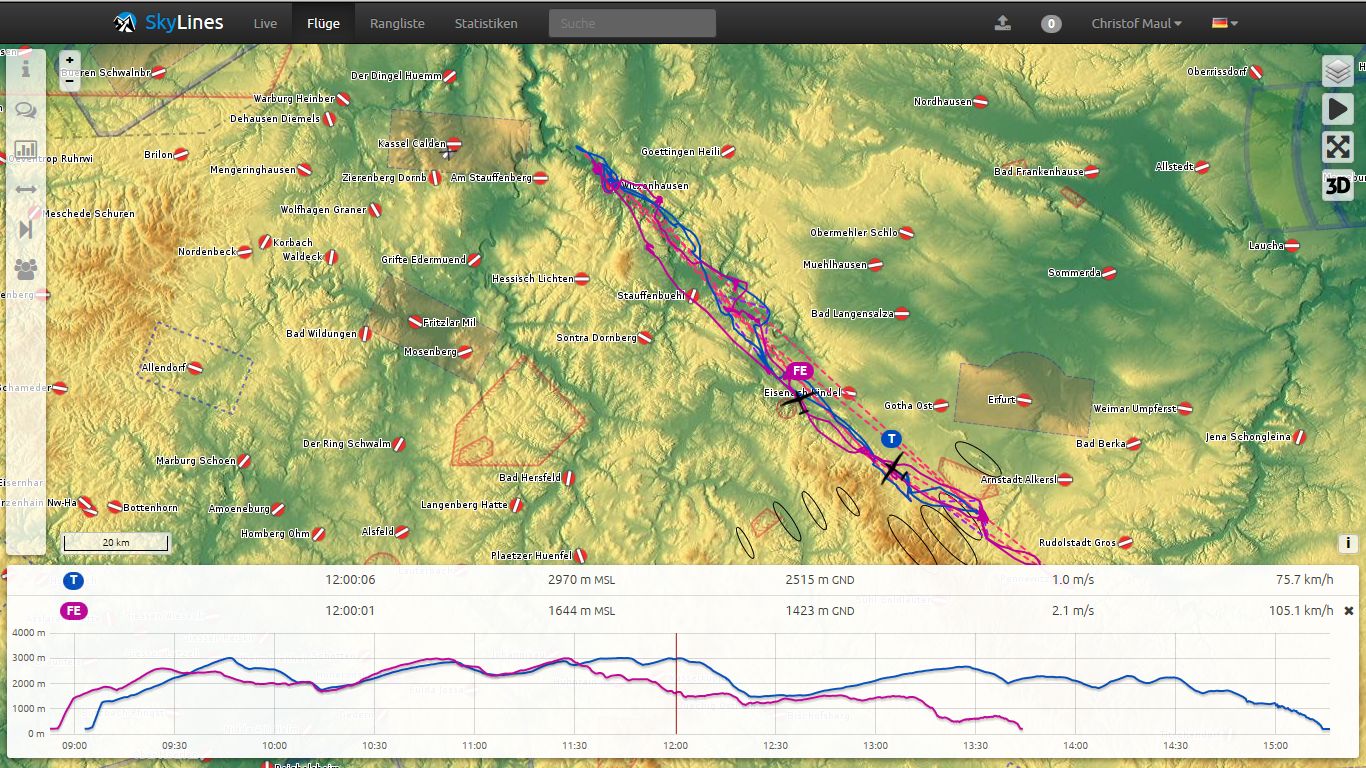Open the bar chart statistics panel

click(x=26, y=149)
